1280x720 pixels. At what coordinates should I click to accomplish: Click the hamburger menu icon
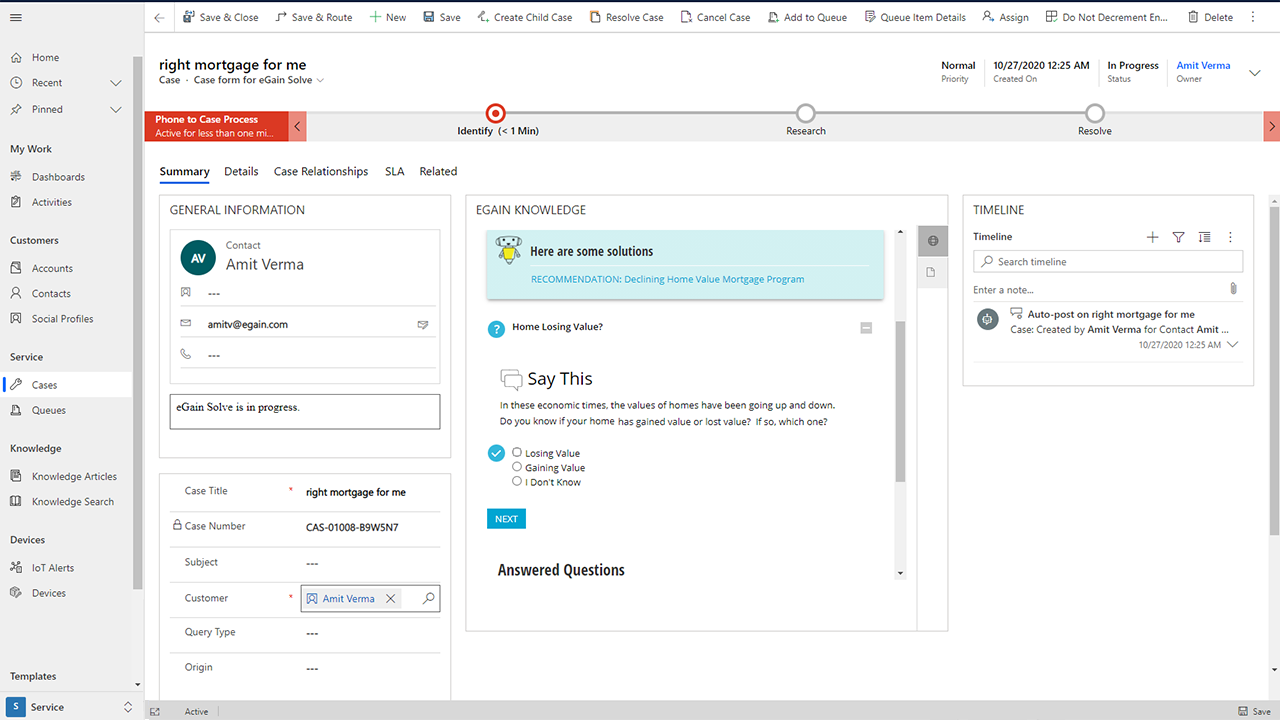(16, 17)
